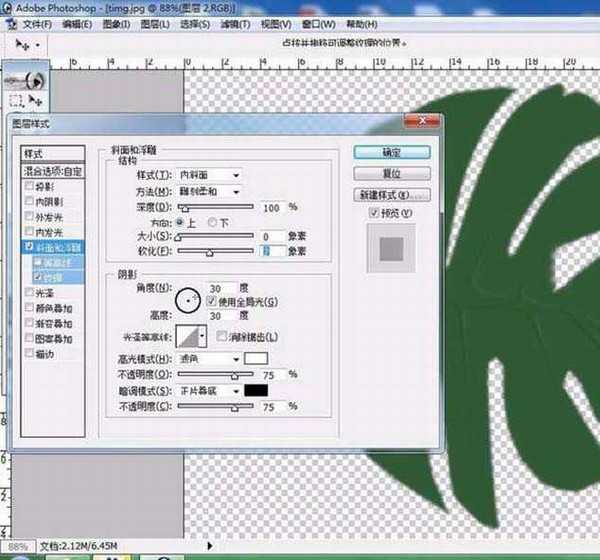Click the angle dial for shading direction

[x=188, y=298]
